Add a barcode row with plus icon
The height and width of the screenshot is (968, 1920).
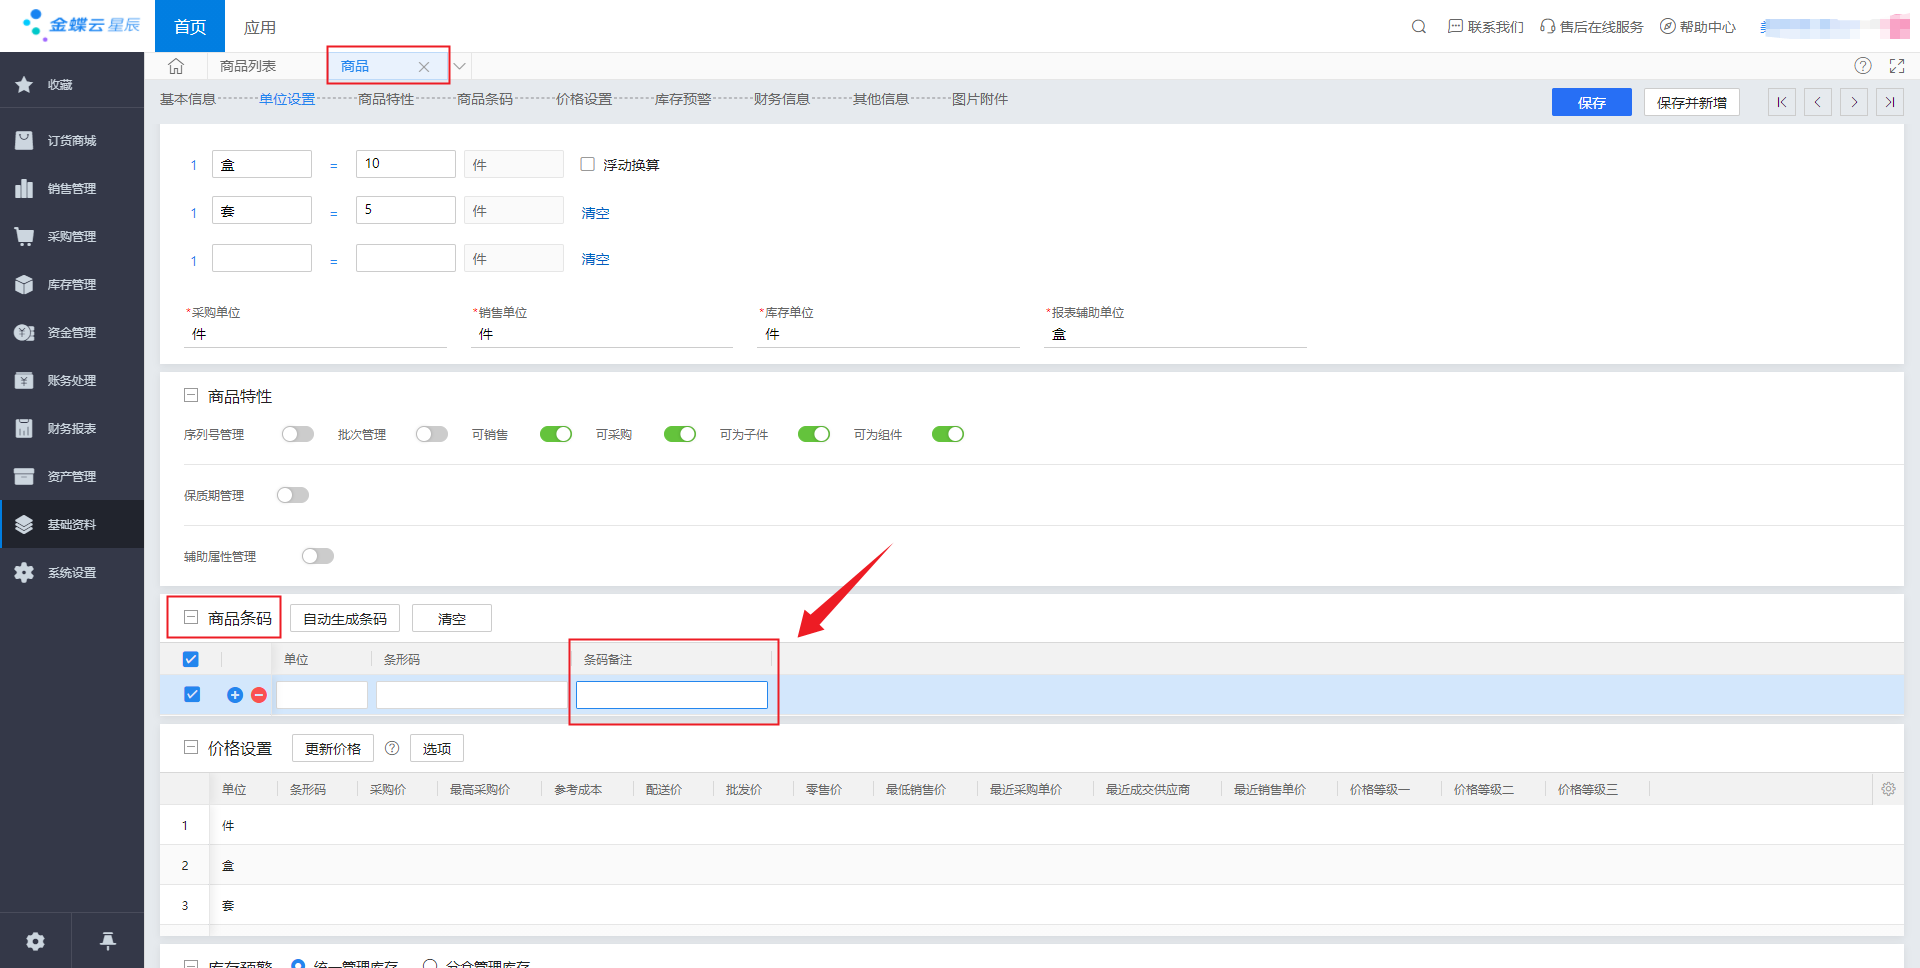[235, 695]
